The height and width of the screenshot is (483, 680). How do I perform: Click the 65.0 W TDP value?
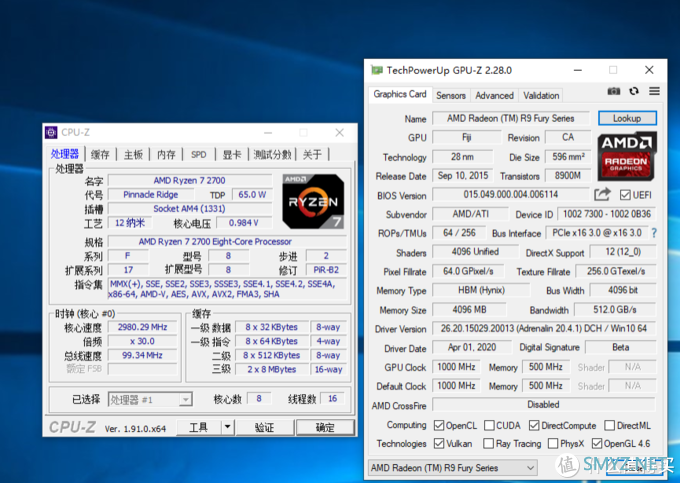pos(252,194)
